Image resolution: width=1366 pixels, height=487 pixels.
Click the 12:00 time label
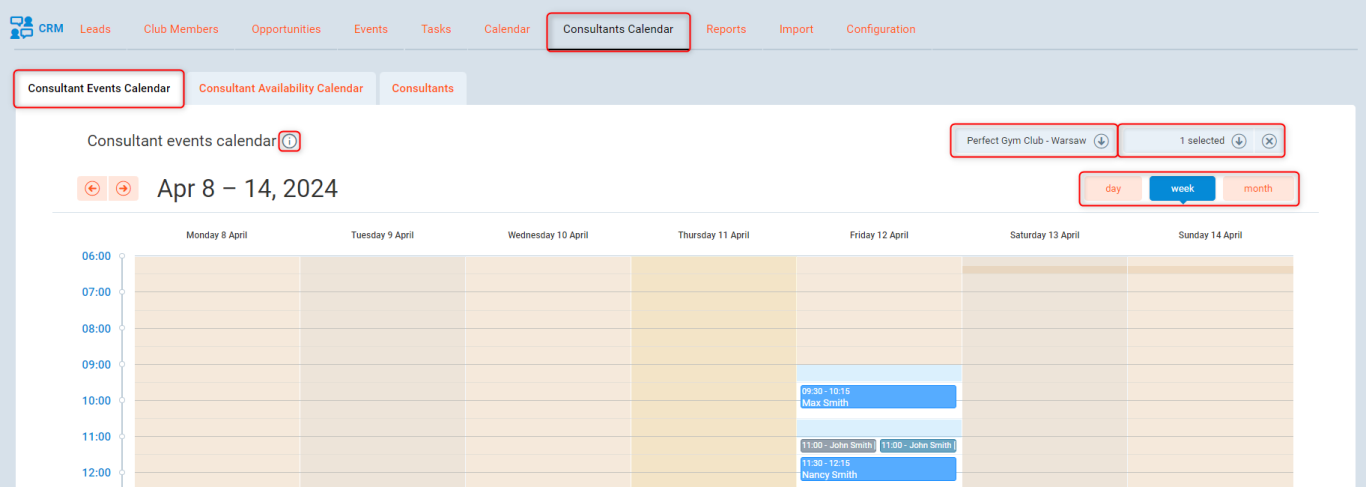coord(96,472)
